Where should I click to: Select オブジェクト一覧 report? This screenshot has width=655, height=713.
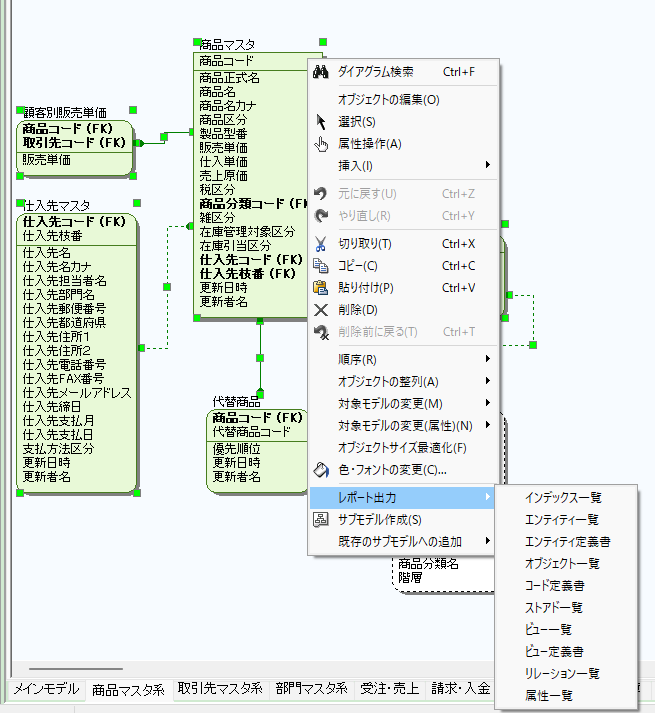coord(566,563)
